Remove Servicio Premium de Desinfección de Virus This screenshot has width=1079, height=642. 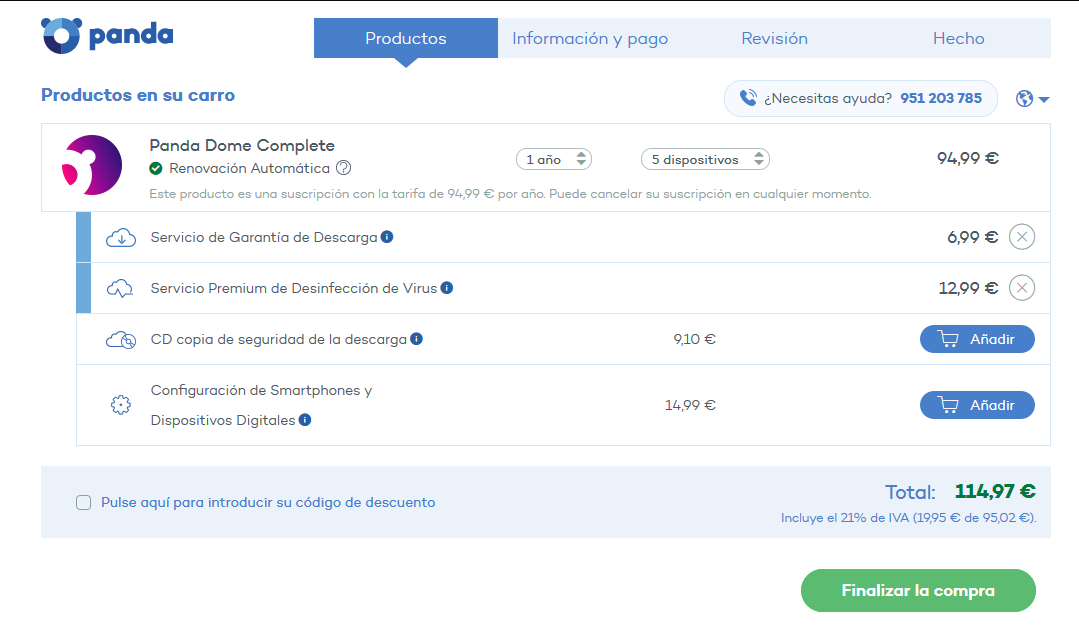[x=1022, y=288]
